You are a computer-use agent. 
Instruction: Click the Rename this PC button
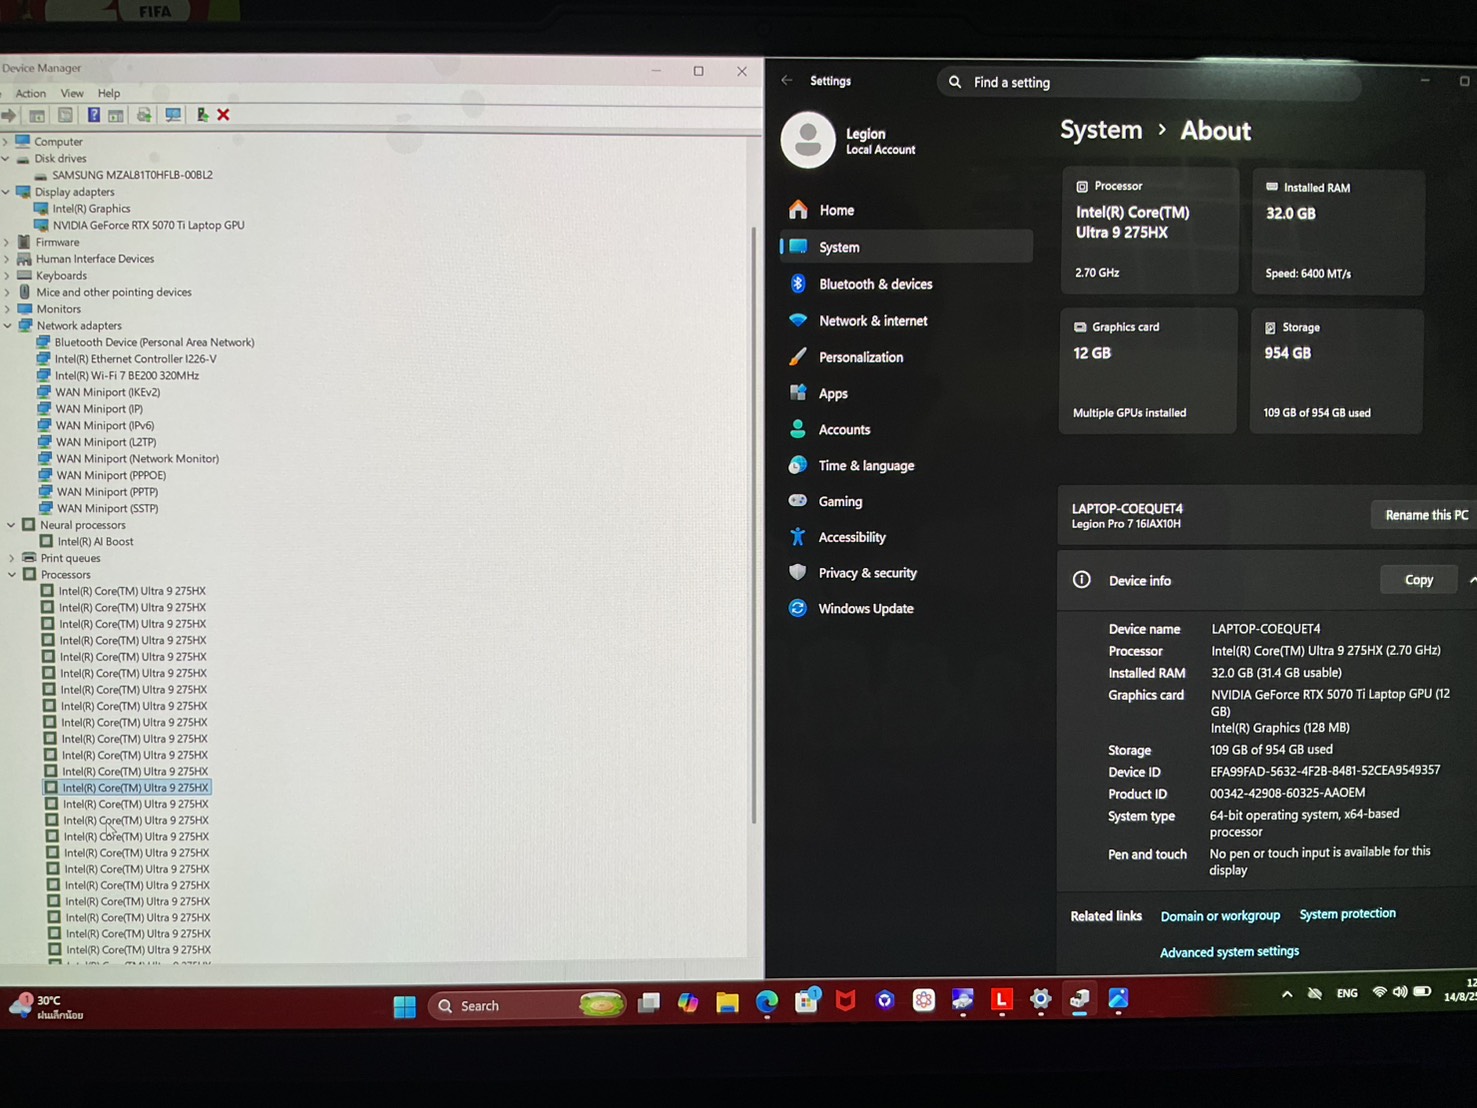1426,515
